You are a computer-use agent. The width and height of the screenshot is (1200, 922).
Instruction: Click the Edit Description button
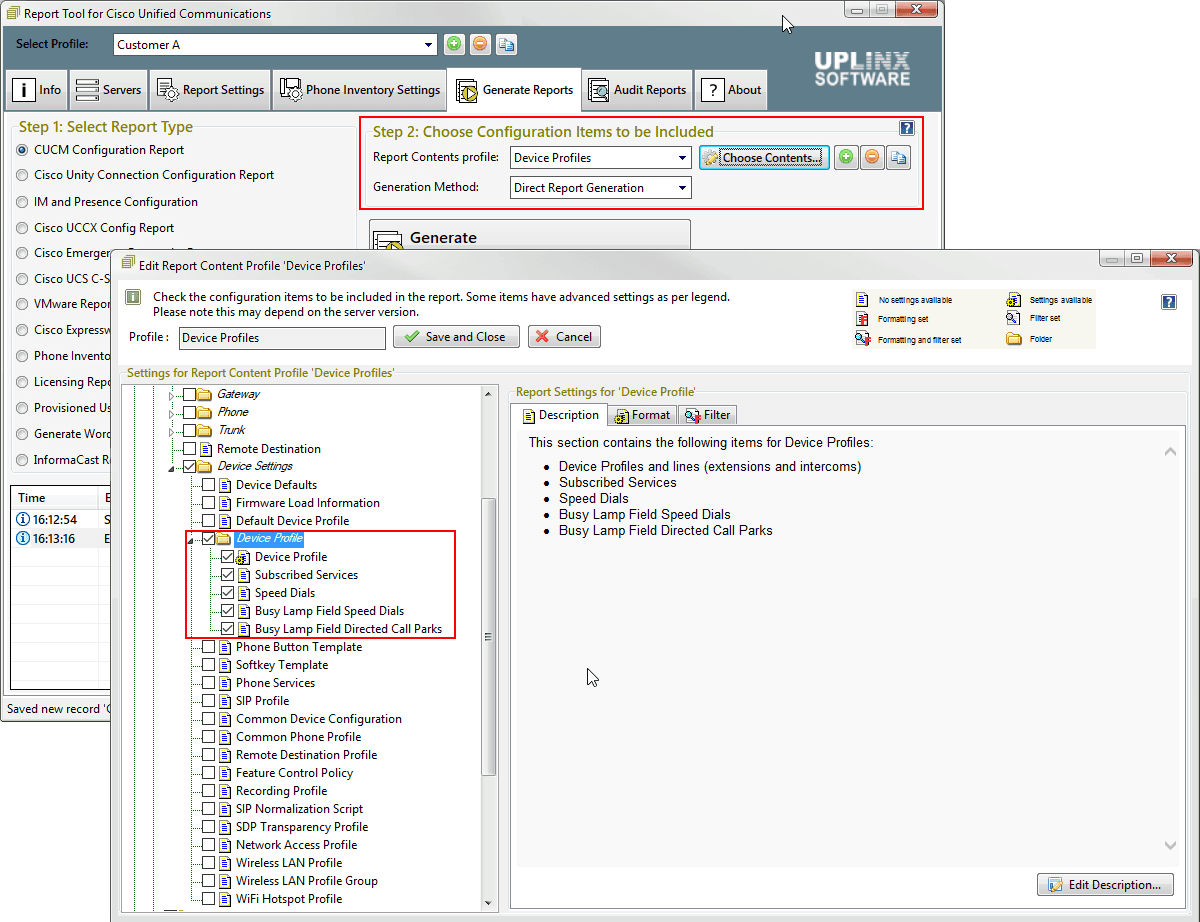pyautogui.click(x=1105, y=885)
